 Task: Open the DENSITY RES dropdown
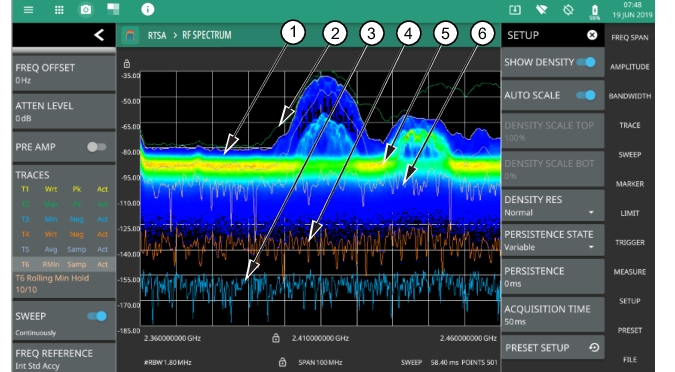[x=553, y=206]
